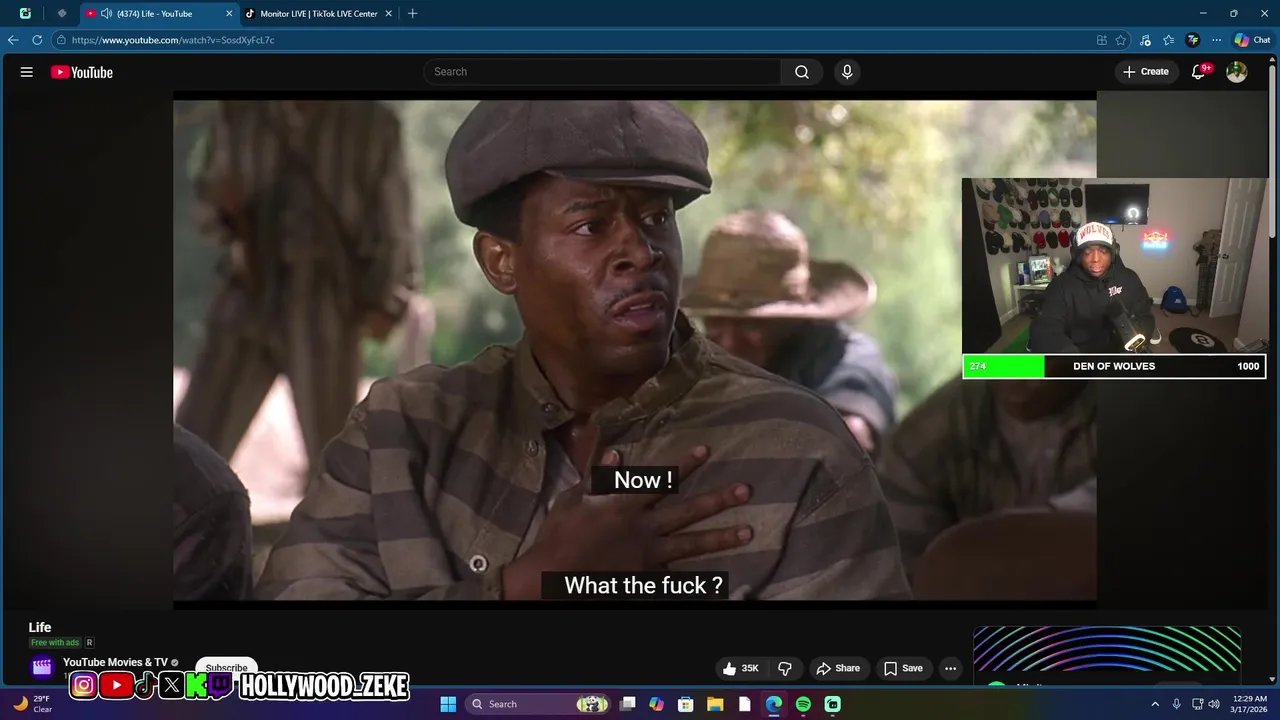This screenshot has width=1280, height=720.
Task: Open YouTube notifications bell
Action: click(x=1199, y=72)
